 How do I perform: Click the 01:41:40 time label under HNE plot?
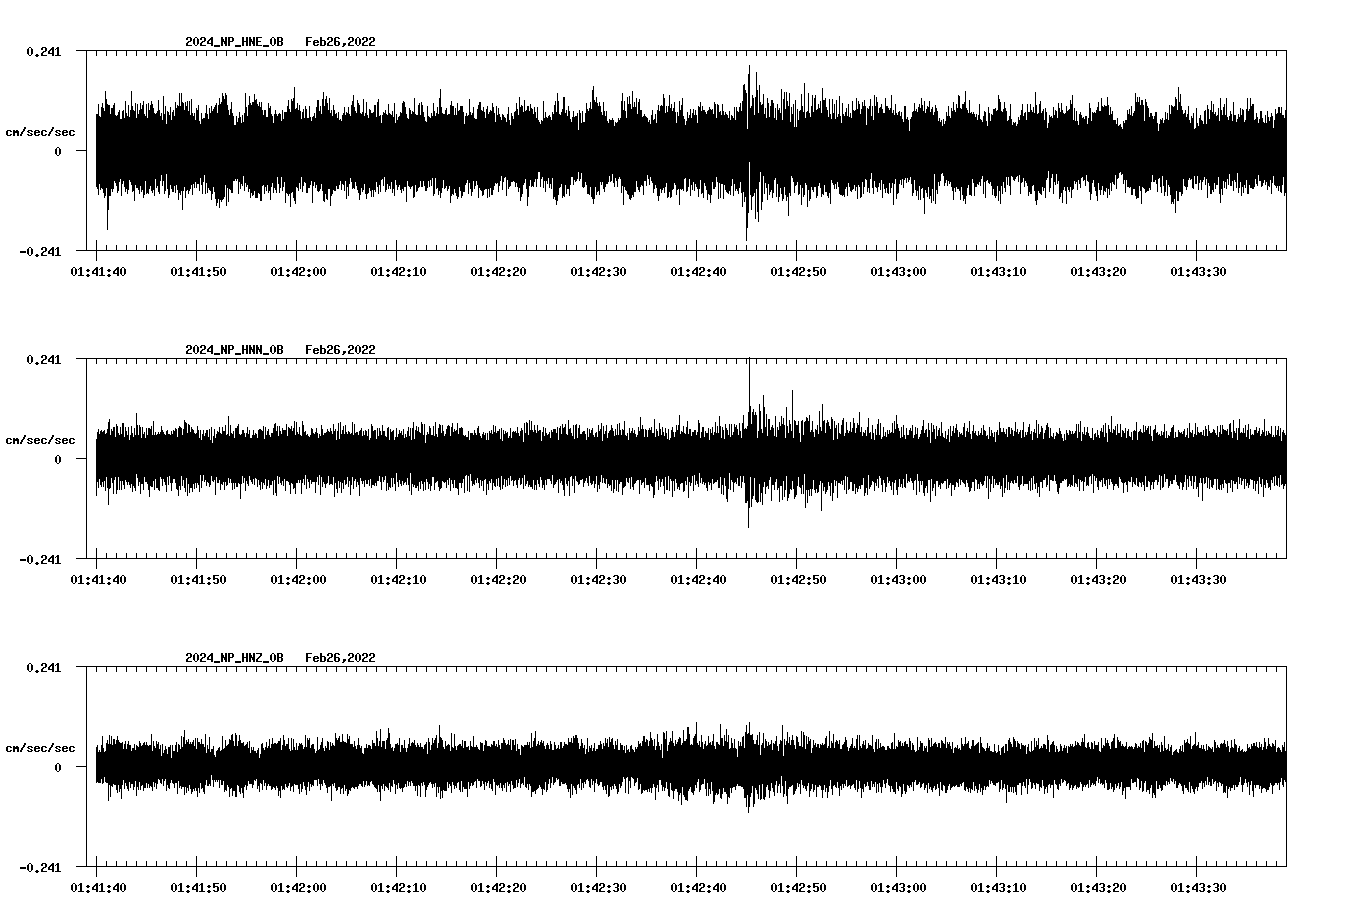coord(98,272)
